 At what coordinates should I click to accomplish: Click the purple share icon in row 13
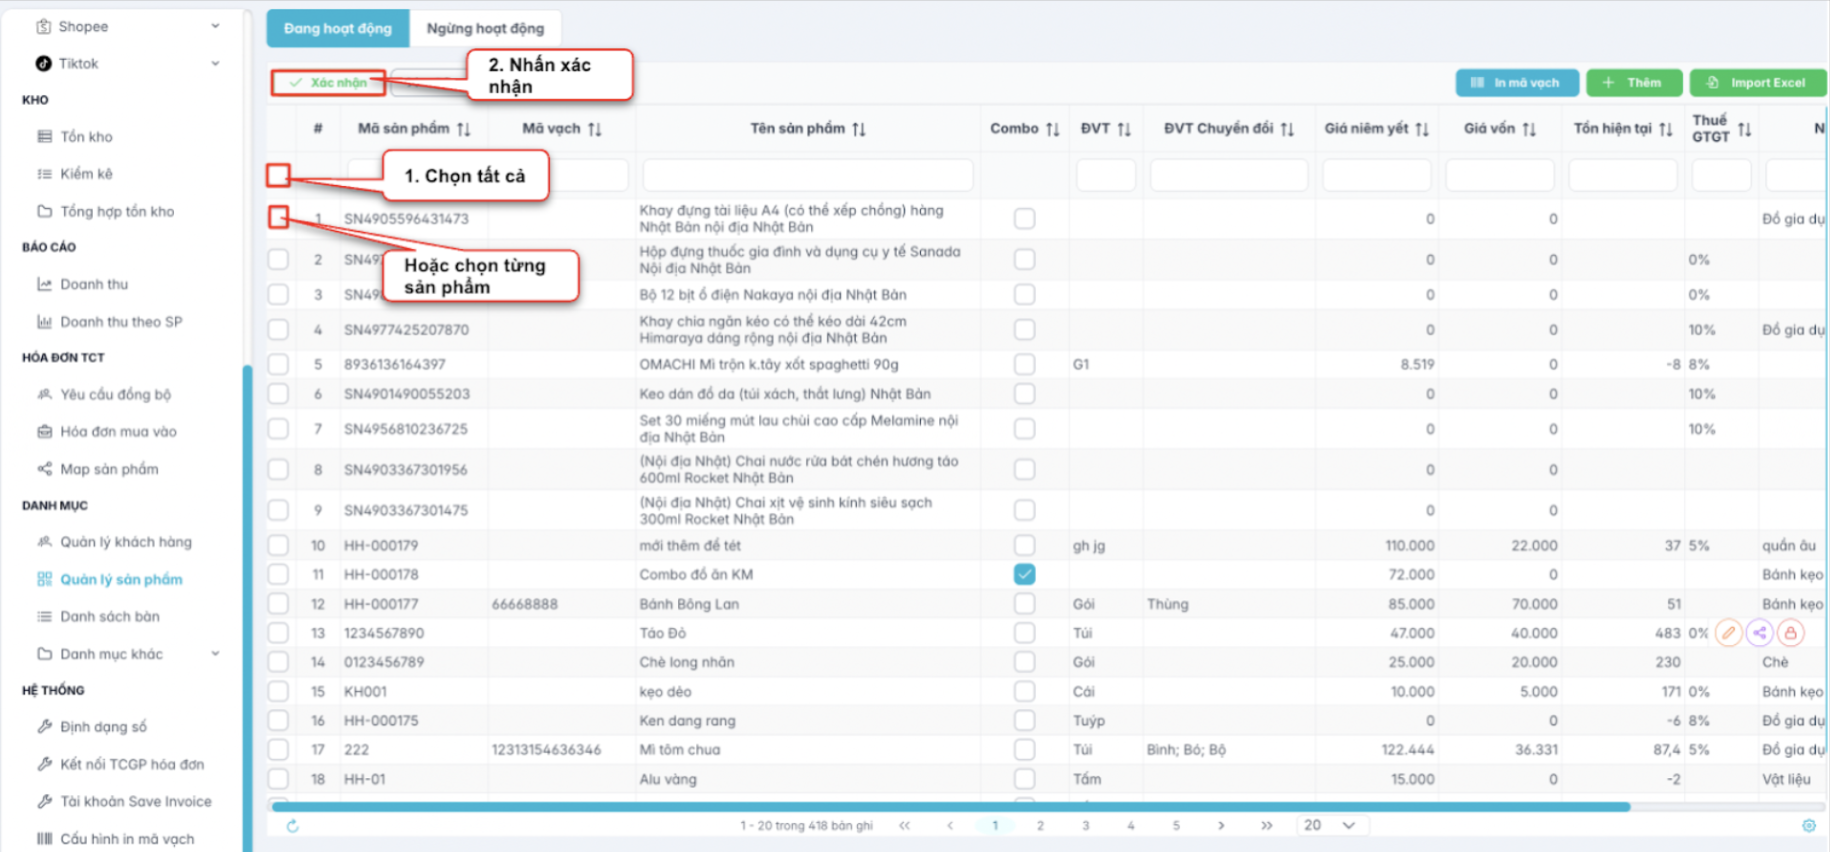[x=1759, y=633]
